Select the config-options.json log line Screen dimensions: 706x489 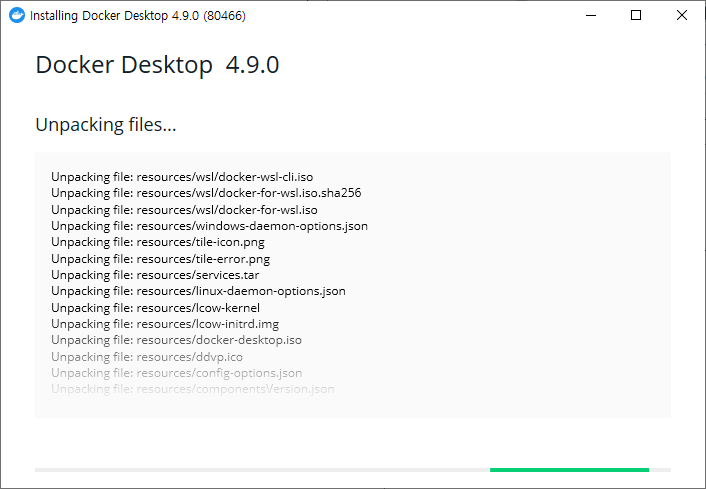(176, 373)
